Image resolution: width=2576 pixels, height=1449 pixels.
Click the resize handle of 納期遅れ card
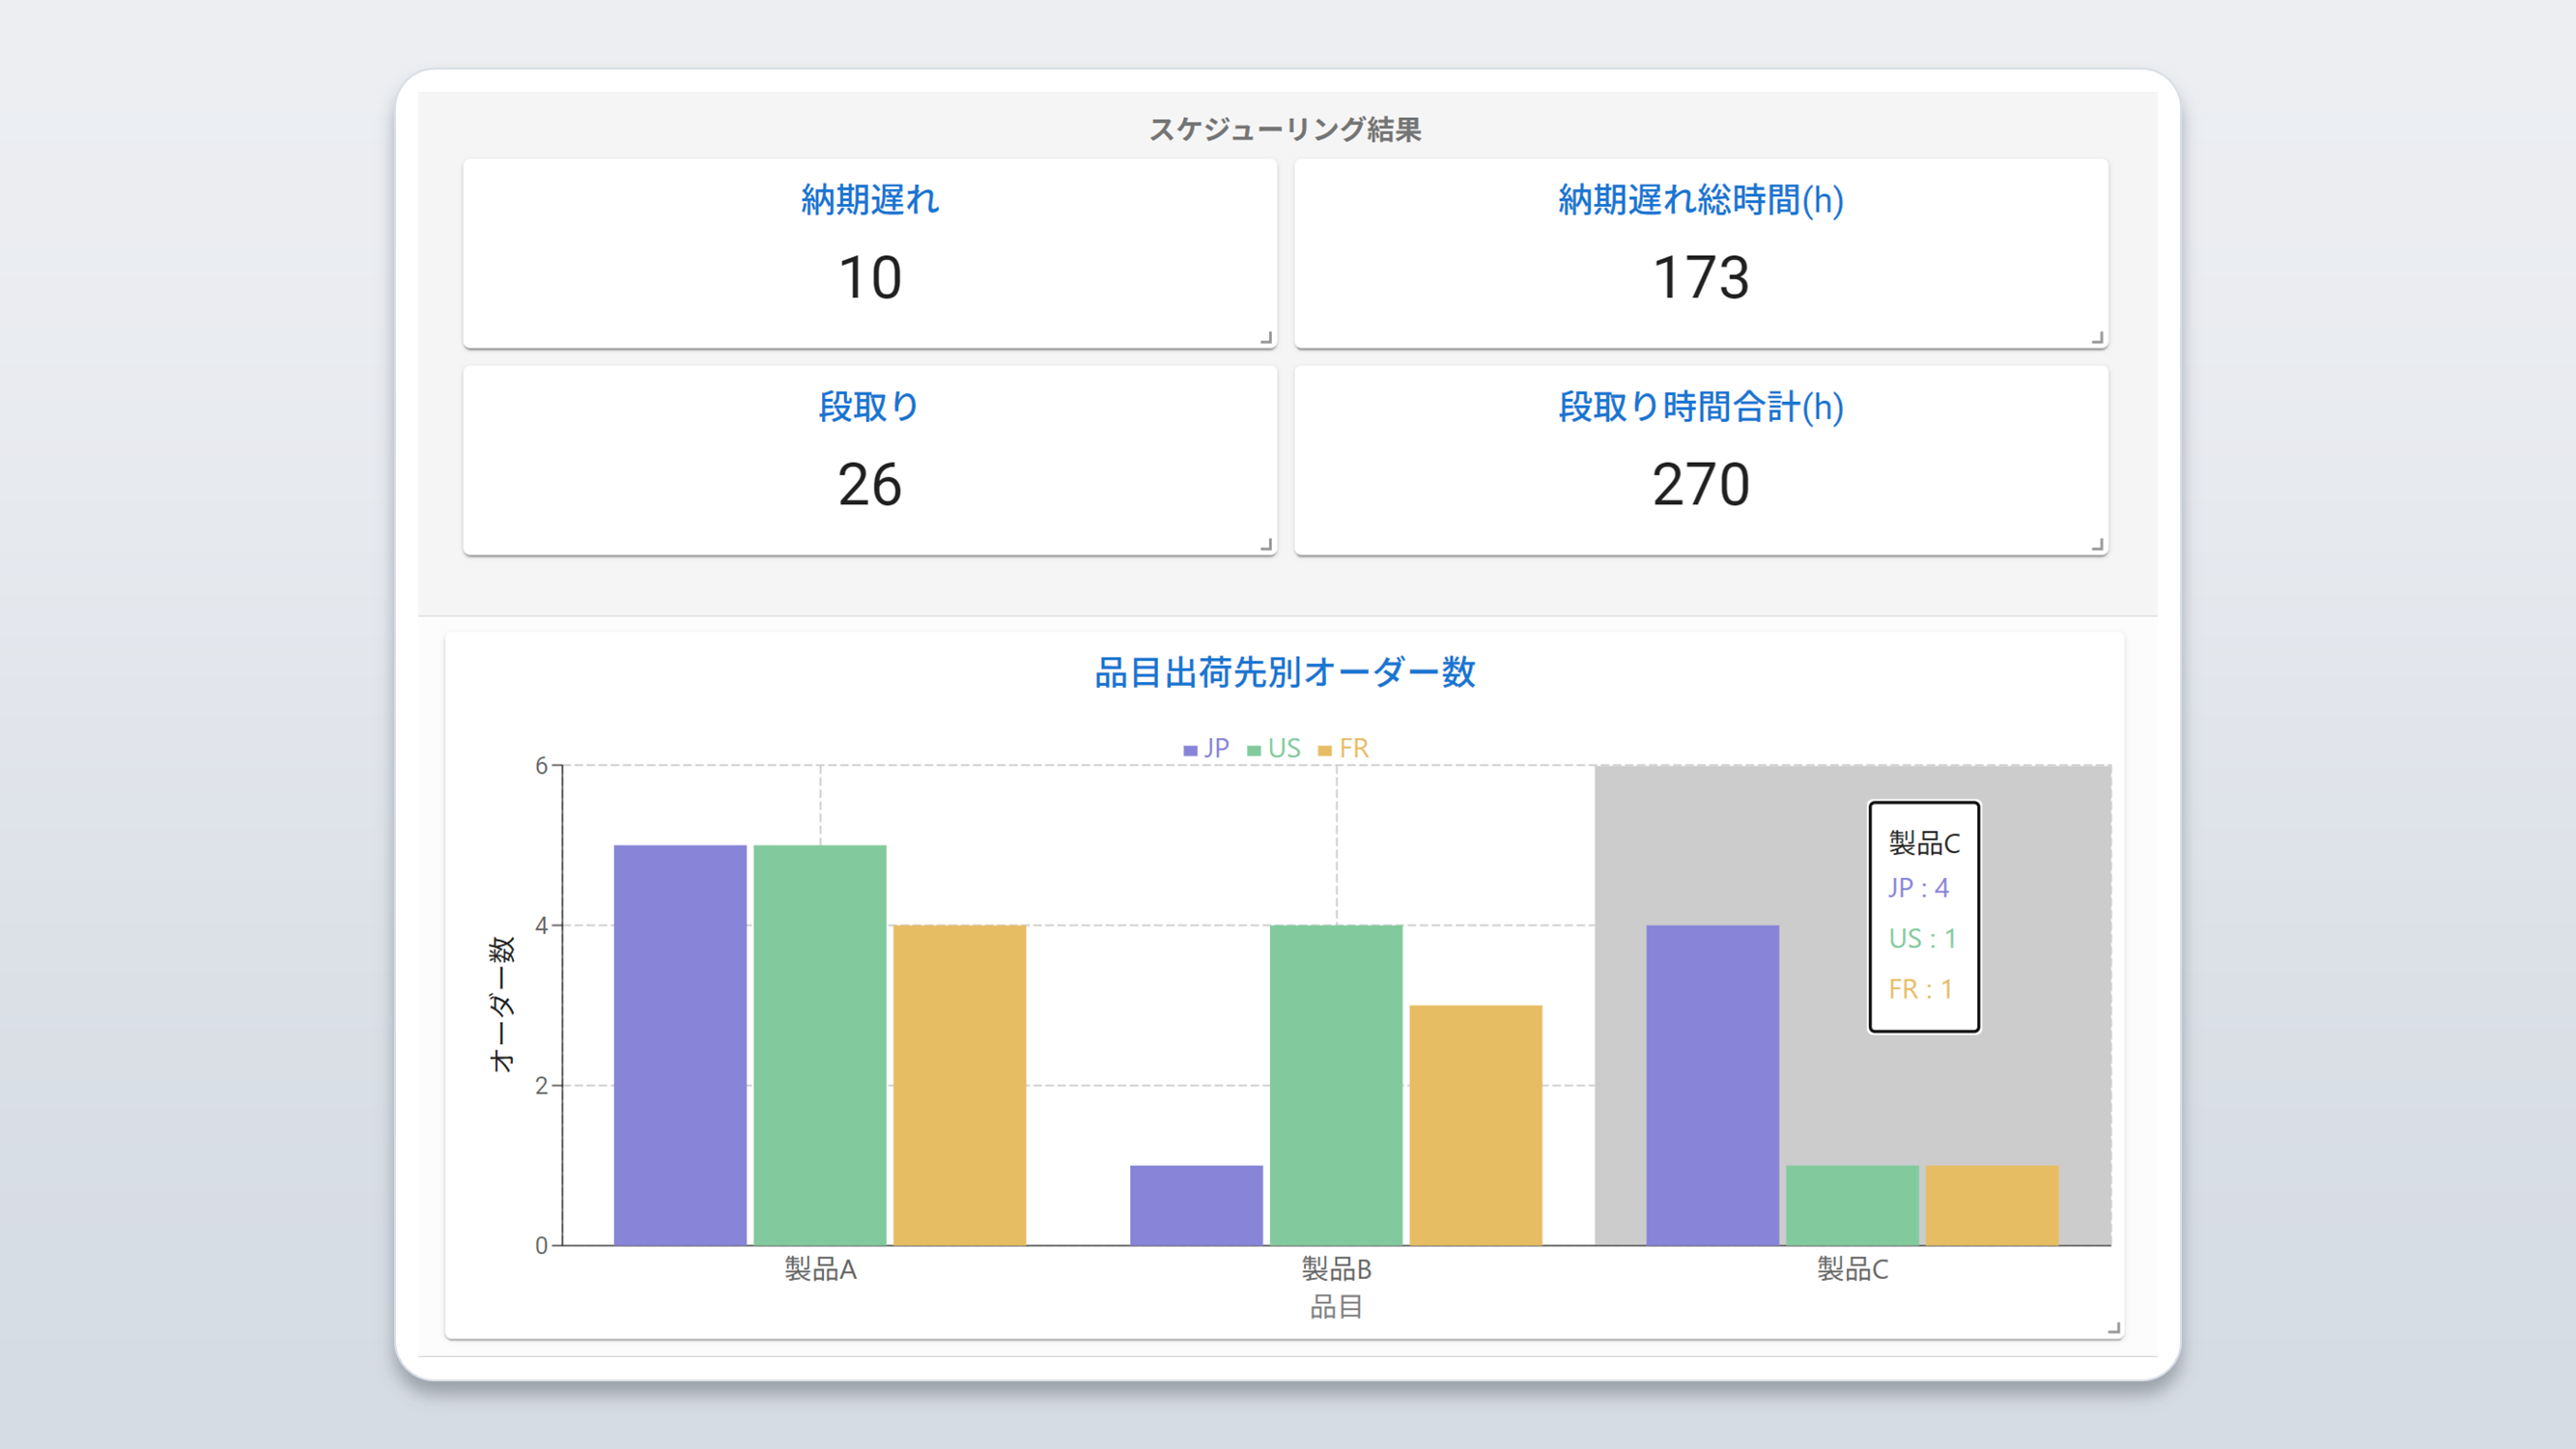tap(1266, 338)
